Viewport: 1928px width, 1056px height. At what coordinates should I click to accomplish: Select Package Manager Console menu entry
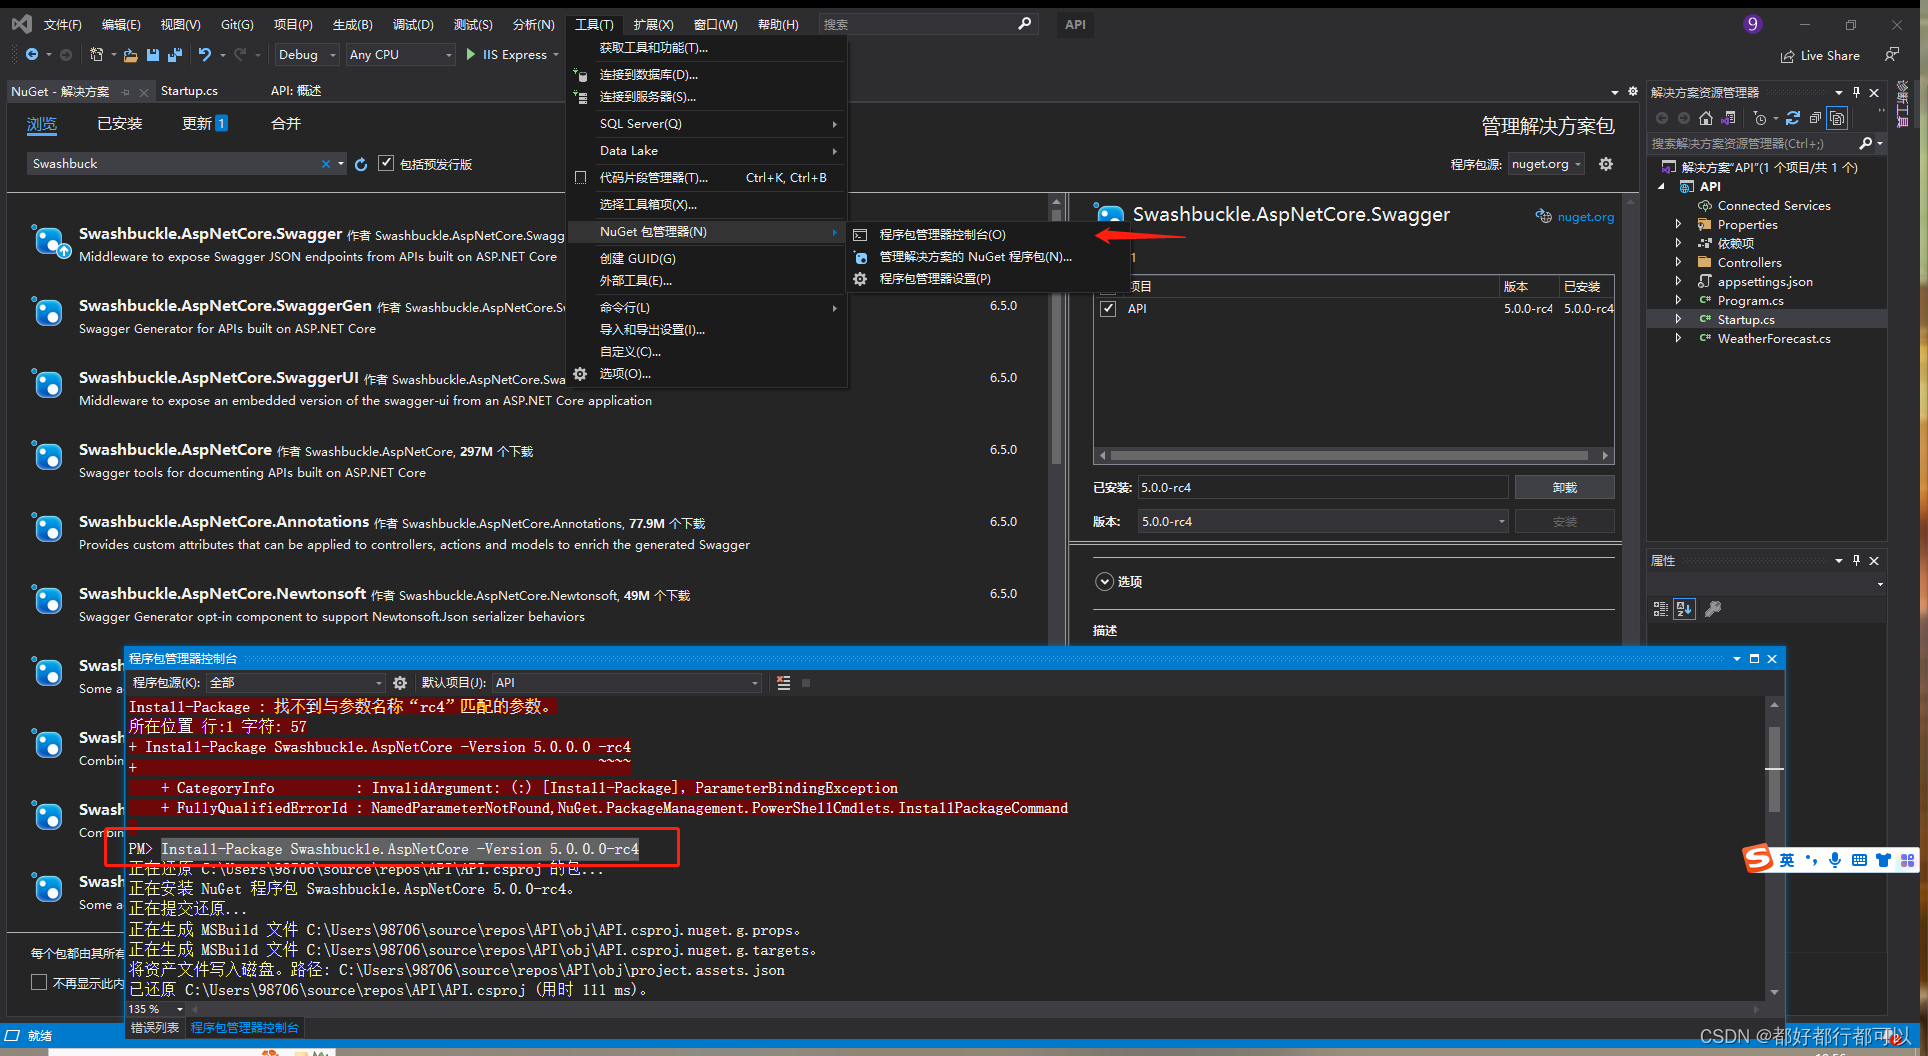pyautogui.click(x=942, y=234)
